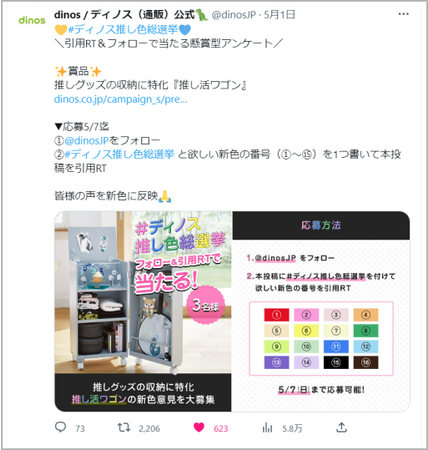The height and width of the screenshot is (450, 428).
Task: Click the green dinos profile avatar
Action: coord(32,20)
